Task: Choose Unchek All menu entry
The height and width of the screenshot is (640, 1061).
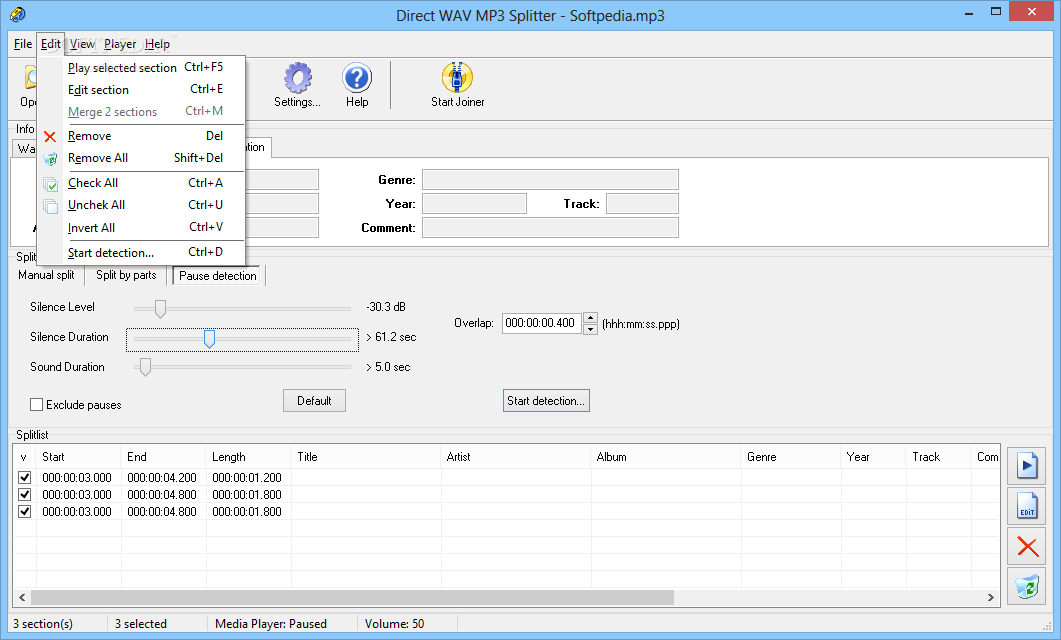Action: click(x=141, y=205)
